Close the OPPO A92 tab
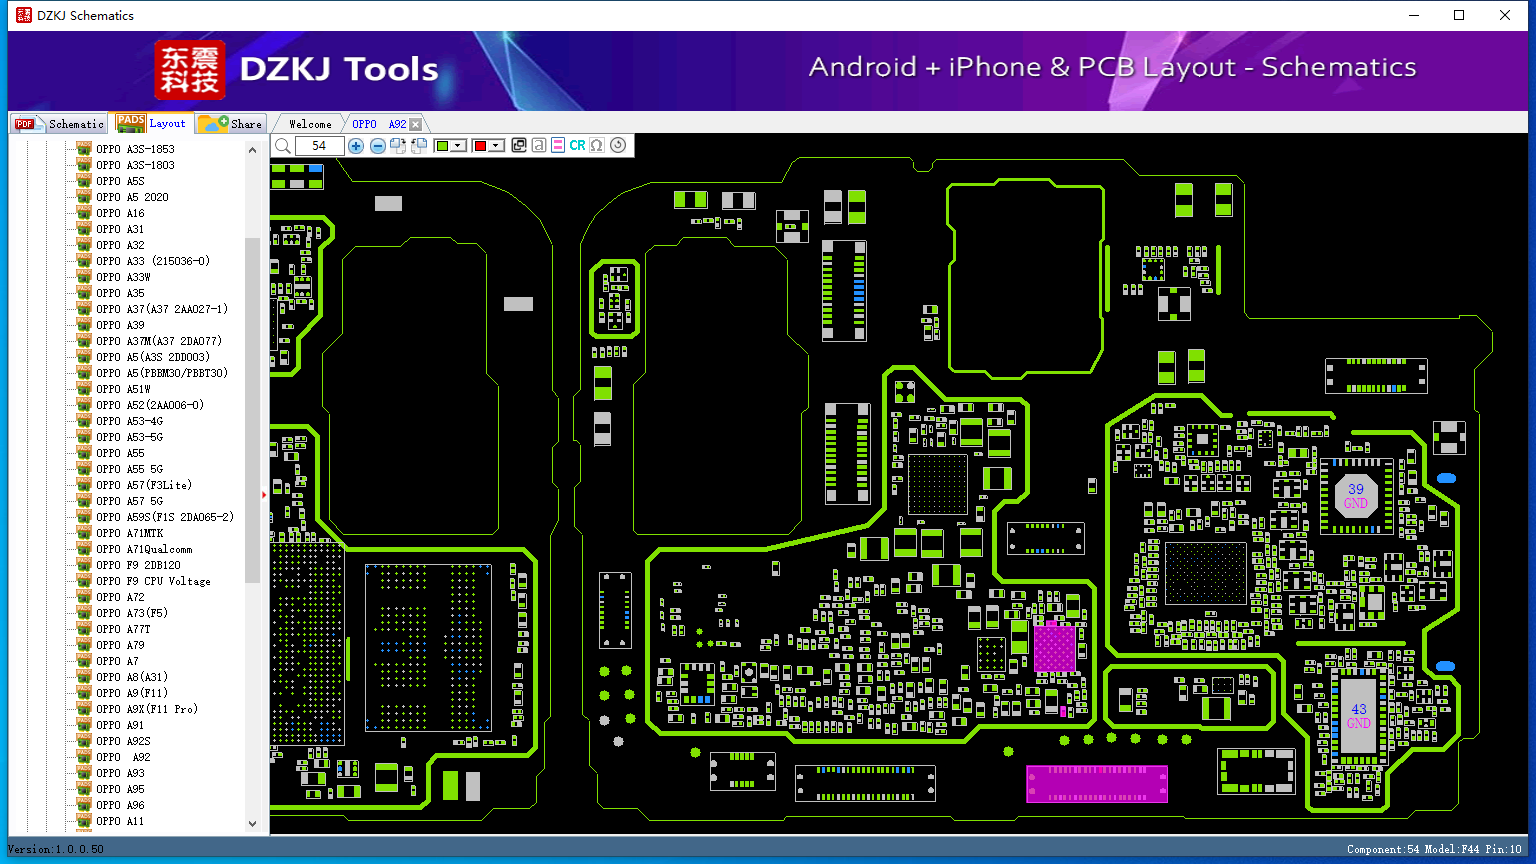Image resolution: width=1536 pixels, height=864 pixels. [416, 124]
